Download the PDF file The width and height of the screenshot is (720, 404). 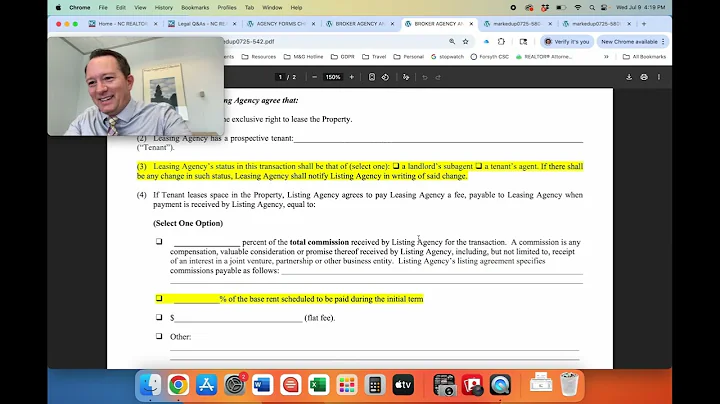pyautogui.click(x=629, y=77)
